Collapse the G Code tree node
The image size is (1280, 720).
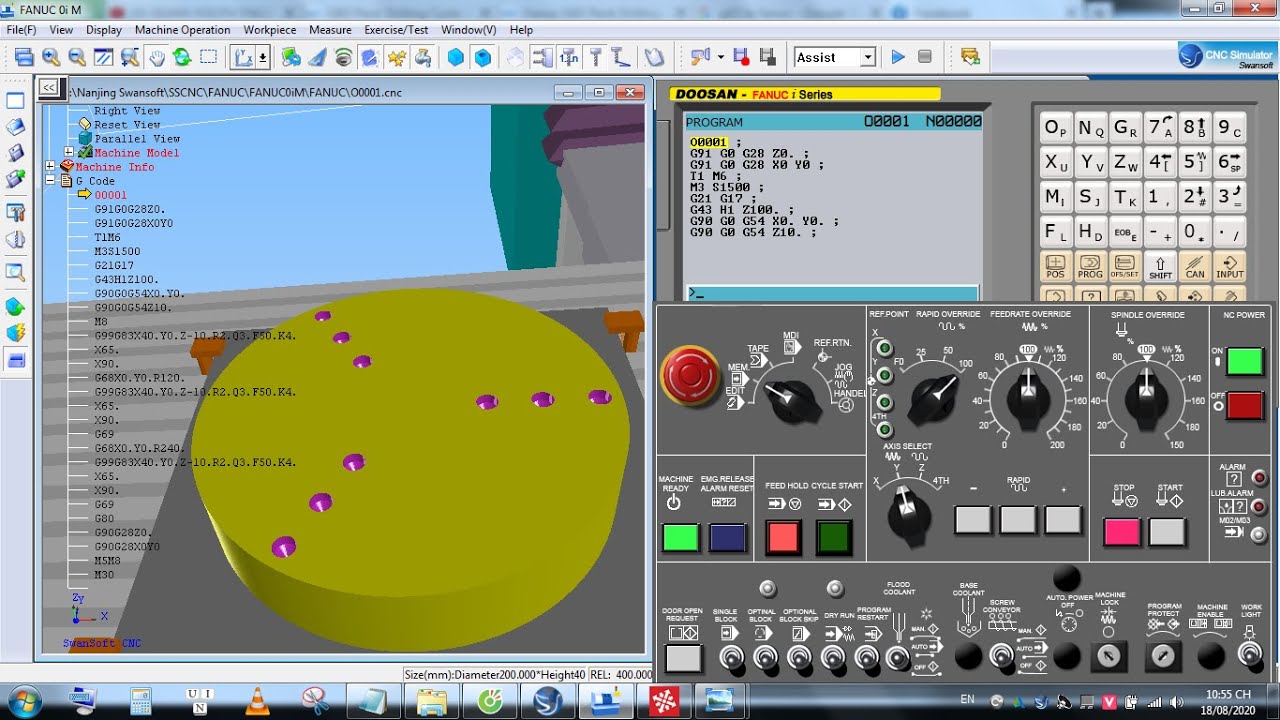[x=50, y=181]
